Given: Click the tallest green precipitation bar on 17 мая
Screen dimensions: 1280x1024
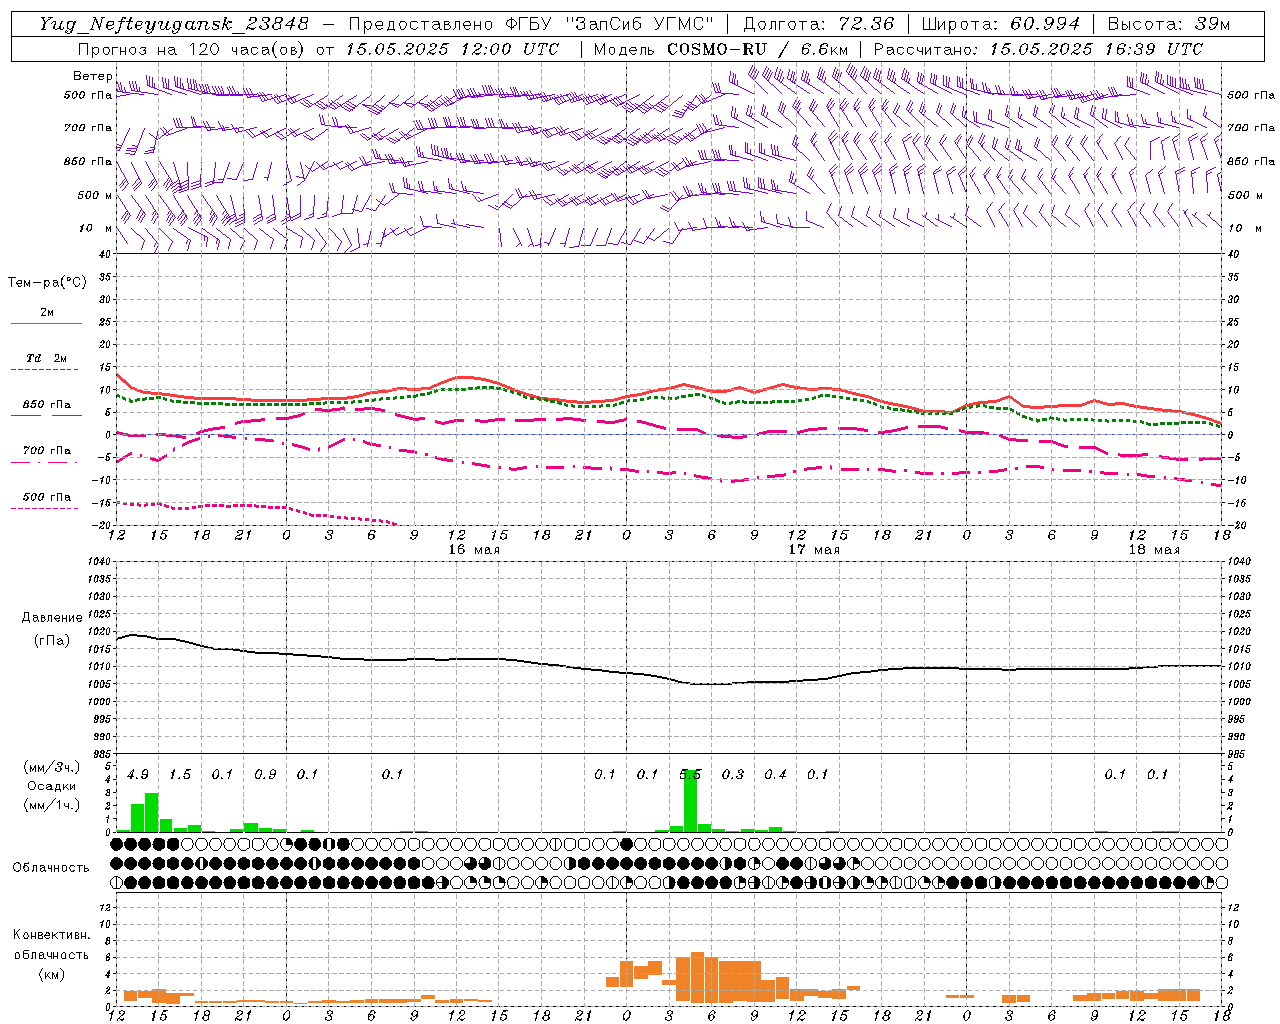Looking at the screenshot, I should (690, 800).
